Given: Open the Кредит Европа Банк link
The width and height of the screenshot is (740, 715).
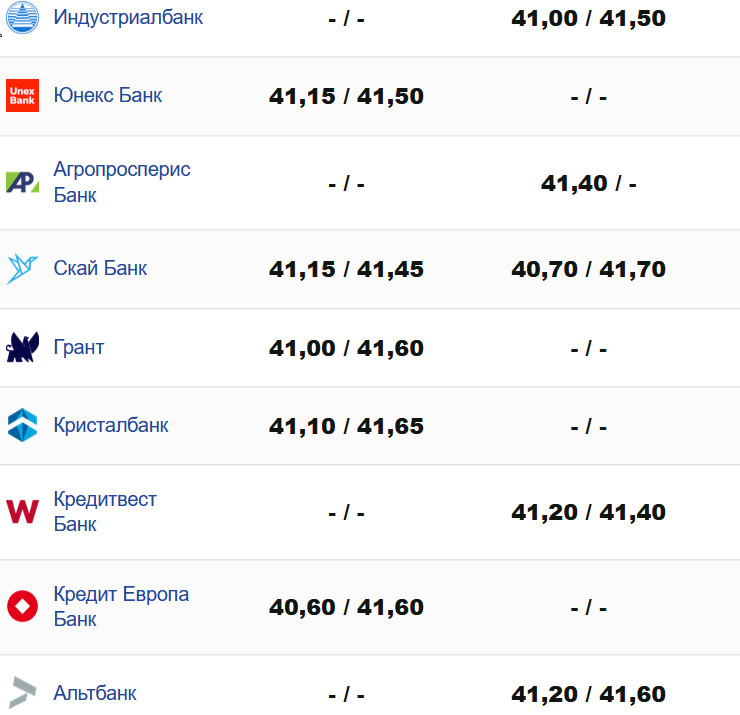Looking at the screenshot, I should tap(121, 606).
